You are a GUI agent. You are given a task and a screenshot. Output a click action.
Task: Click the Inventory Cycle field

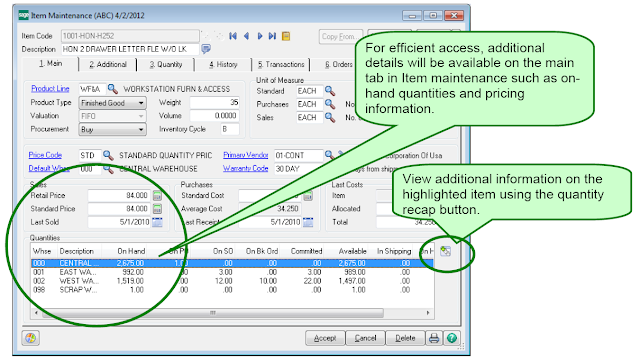tap(230, 129)
